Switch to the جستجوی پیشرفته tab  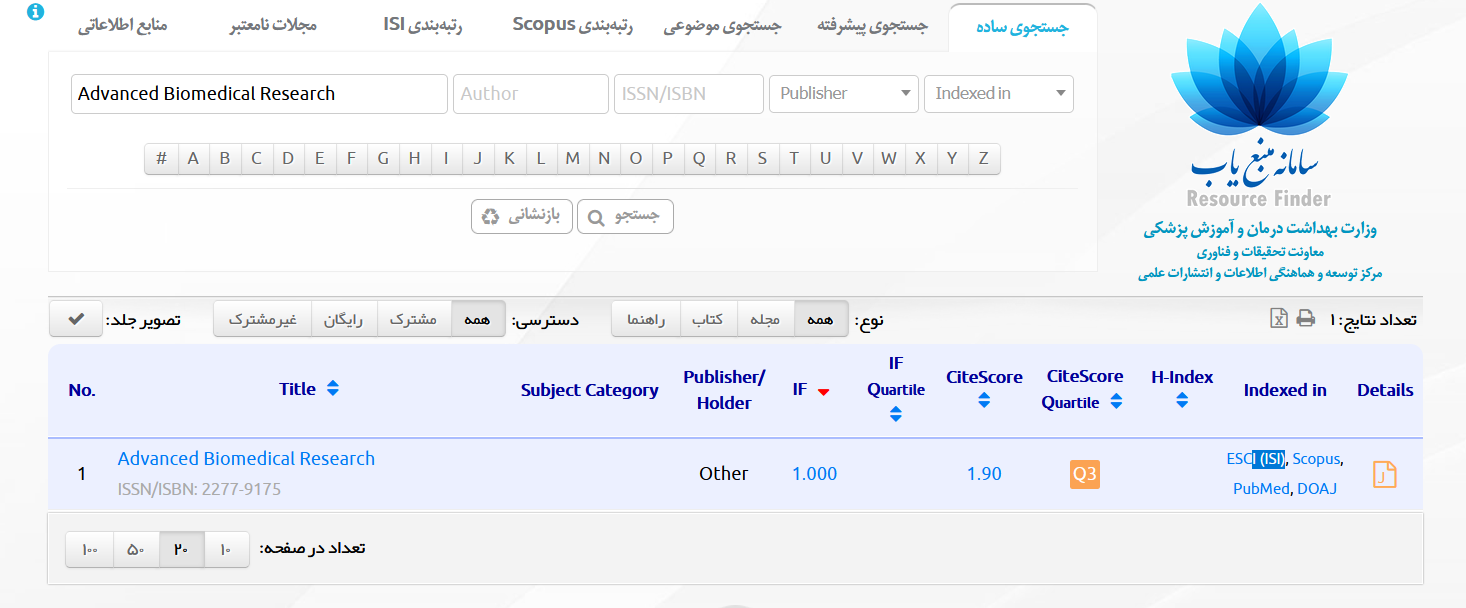click(x=872, y=27)
